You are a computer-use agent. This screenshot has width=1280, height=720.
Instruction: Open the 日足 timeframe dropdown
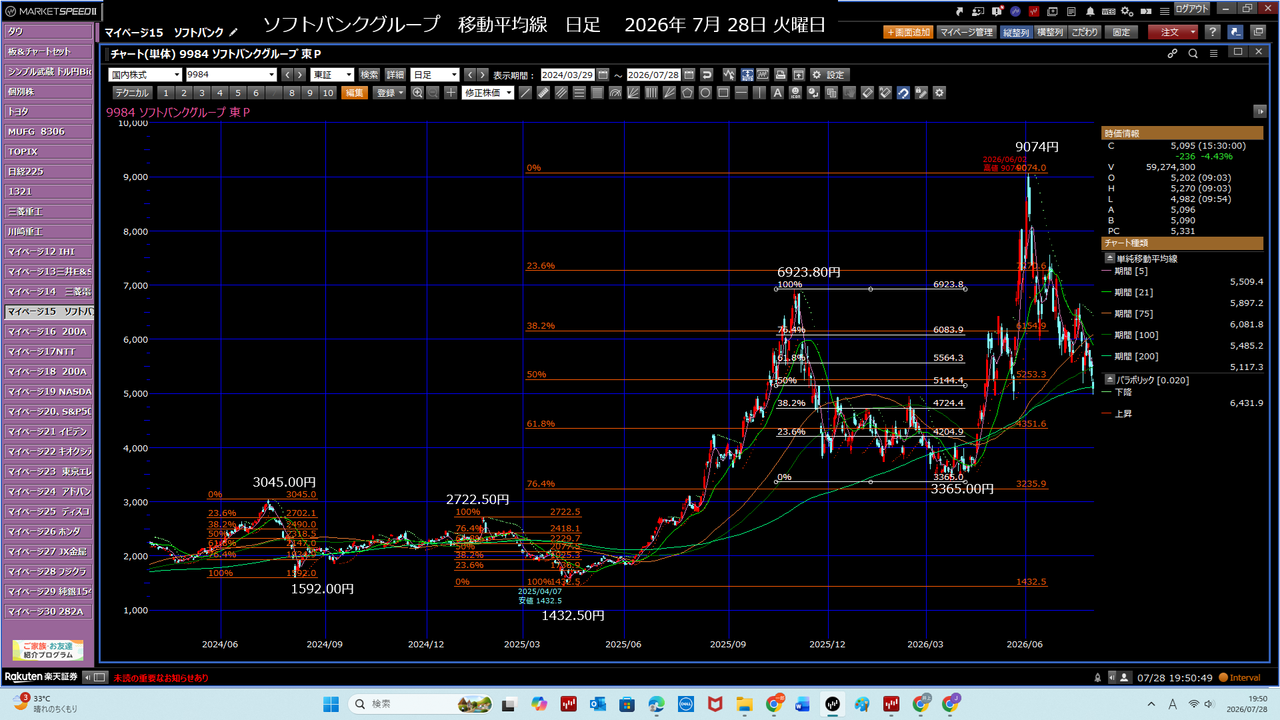pyautogui.click(x=435, y=75)
